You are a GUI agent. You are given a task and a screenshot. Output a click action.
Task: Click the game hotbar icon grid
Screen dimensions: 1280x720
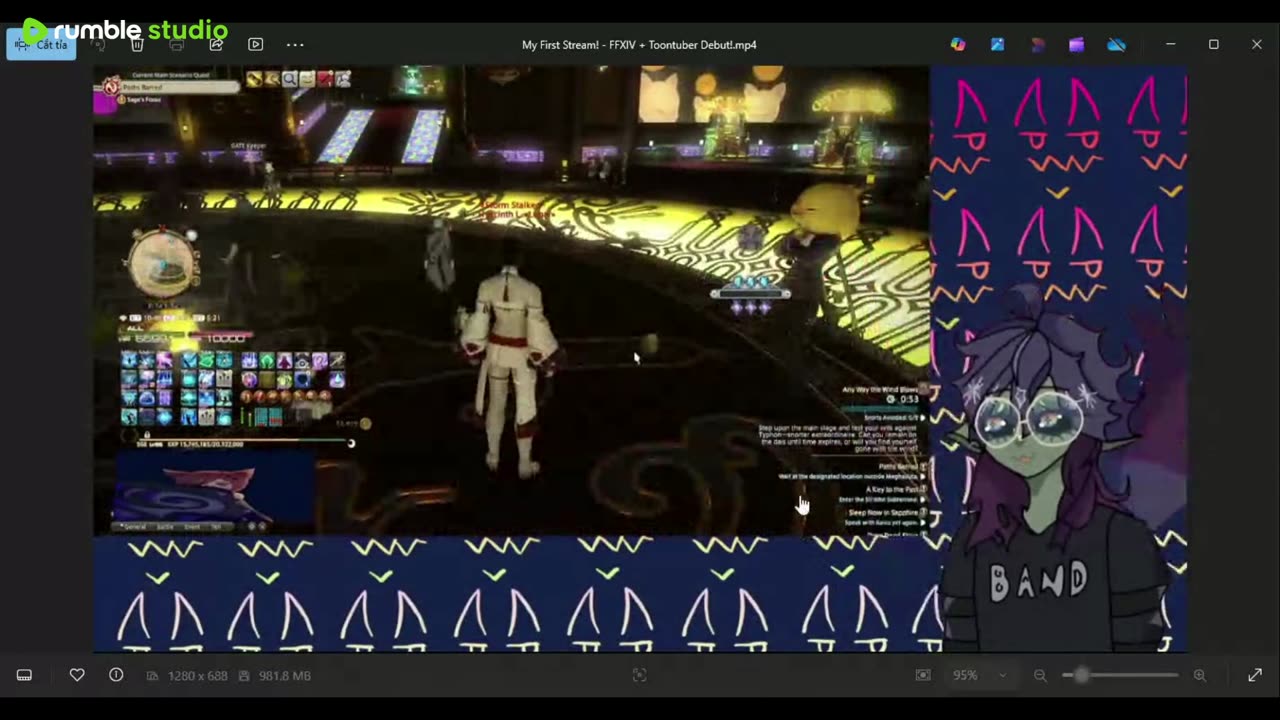[x=232, y=388]
